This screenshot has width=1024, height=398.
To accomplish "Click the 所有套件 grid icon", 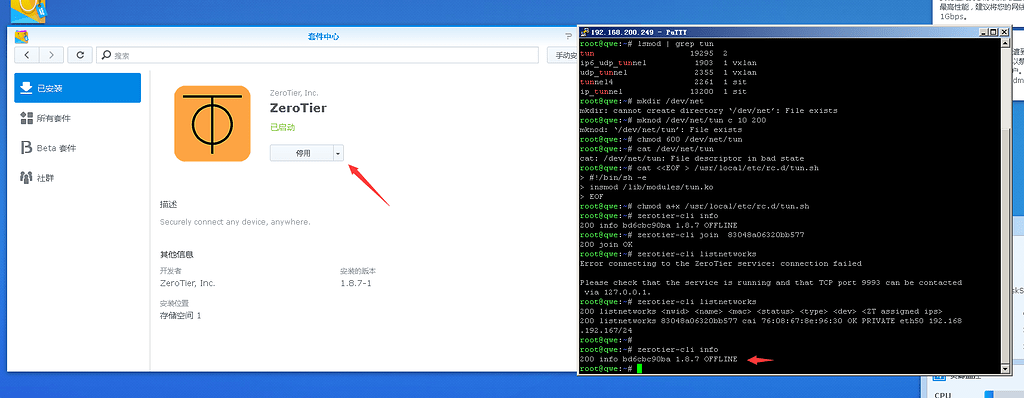I will coord(26,118).
